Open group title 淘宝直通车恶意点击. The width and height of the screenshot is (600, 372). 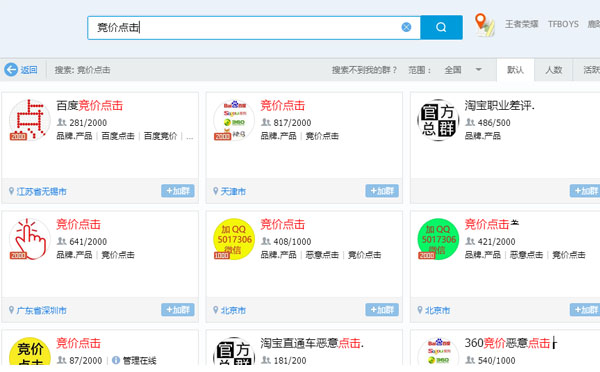click(x=312, y=343)
